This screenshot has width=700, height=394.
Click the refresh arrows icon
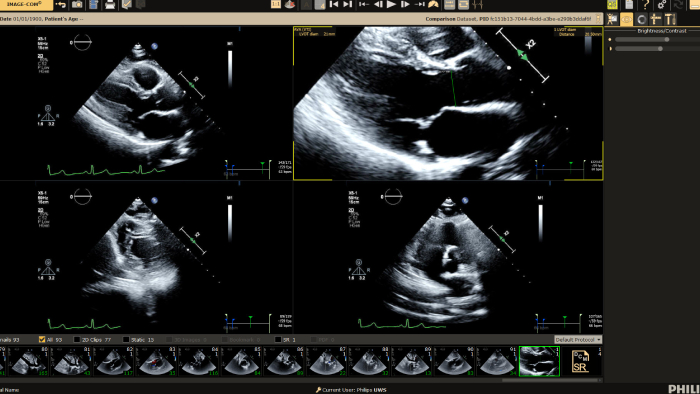tap(679, 4)
